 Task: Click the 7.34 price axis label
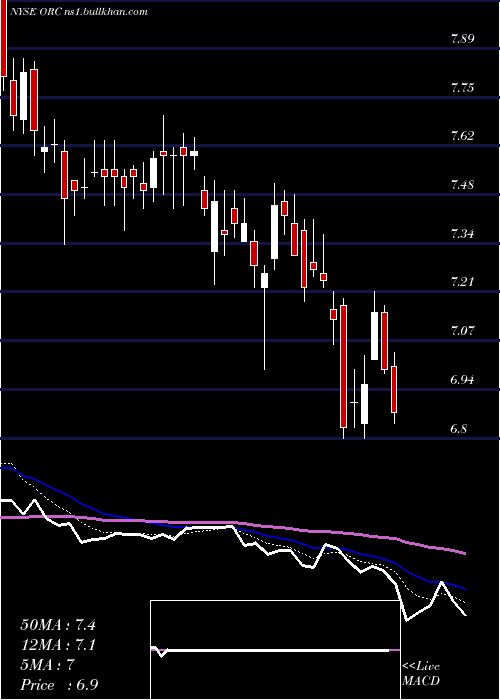(462, 233)
